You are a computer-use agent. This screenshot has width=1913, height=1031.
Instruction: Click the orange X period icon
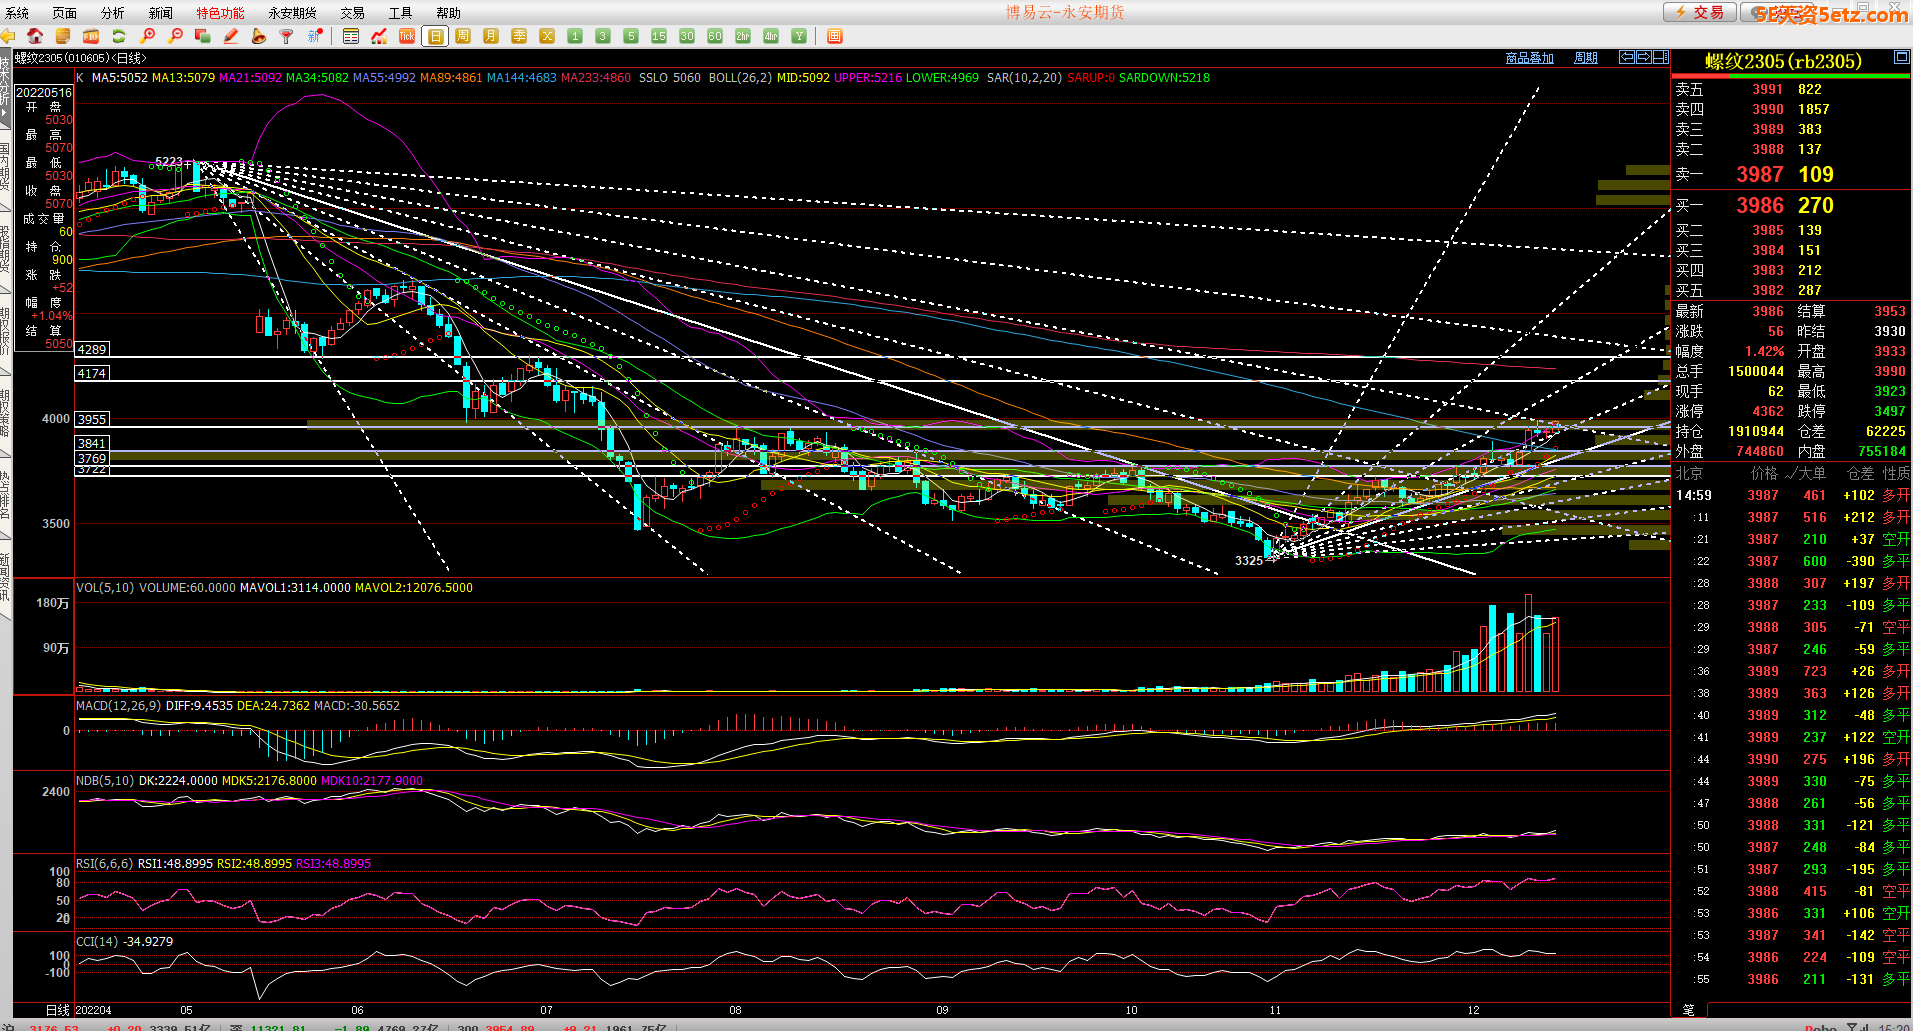pos(547,36)
